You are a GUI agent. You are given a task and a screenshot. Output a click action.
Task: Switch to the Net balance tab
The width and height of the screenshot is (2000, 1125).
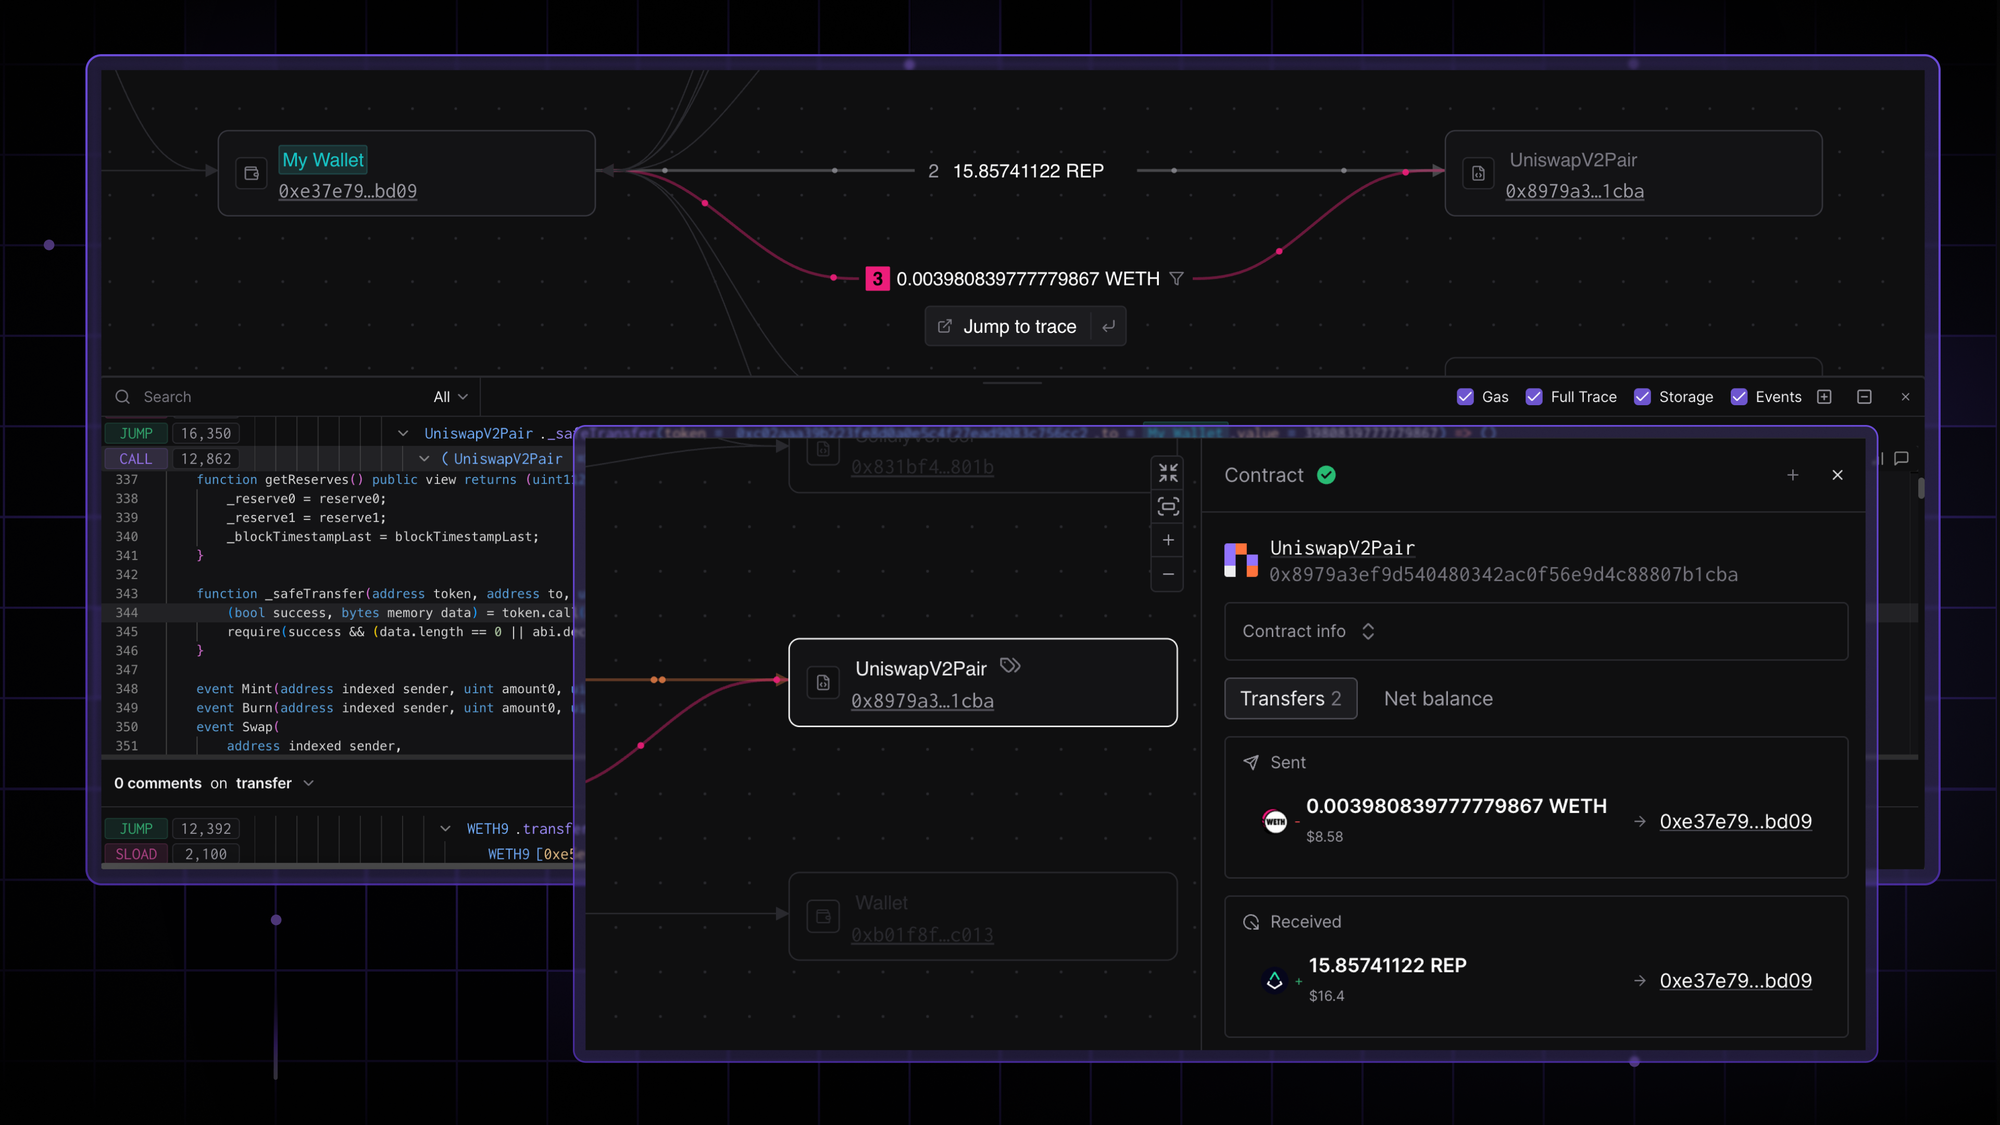[x=1438, y=698]
